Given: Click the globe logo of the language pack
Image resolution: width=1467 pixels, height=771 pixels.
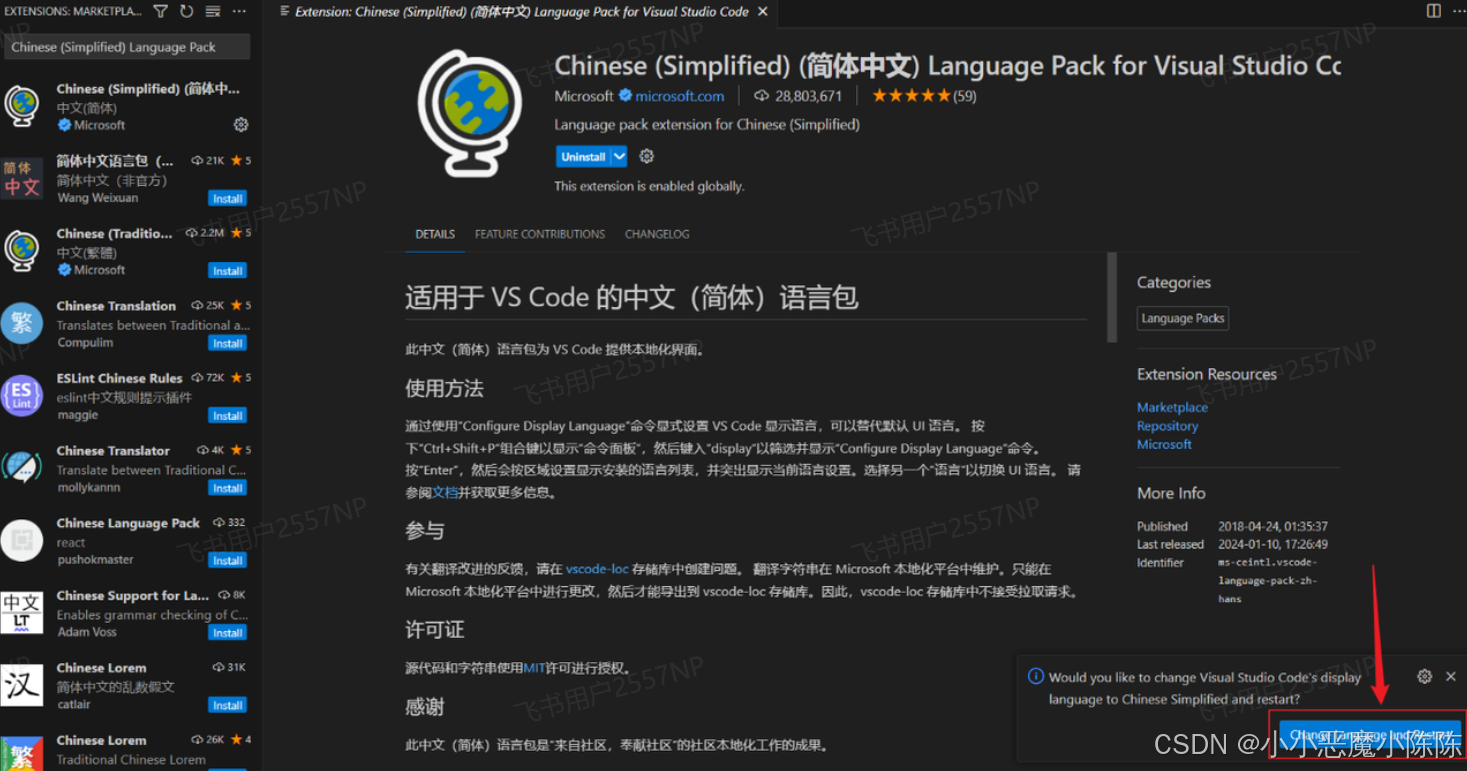Looking at the screenshot, I should pyautogui.click(x=470, y=113).
